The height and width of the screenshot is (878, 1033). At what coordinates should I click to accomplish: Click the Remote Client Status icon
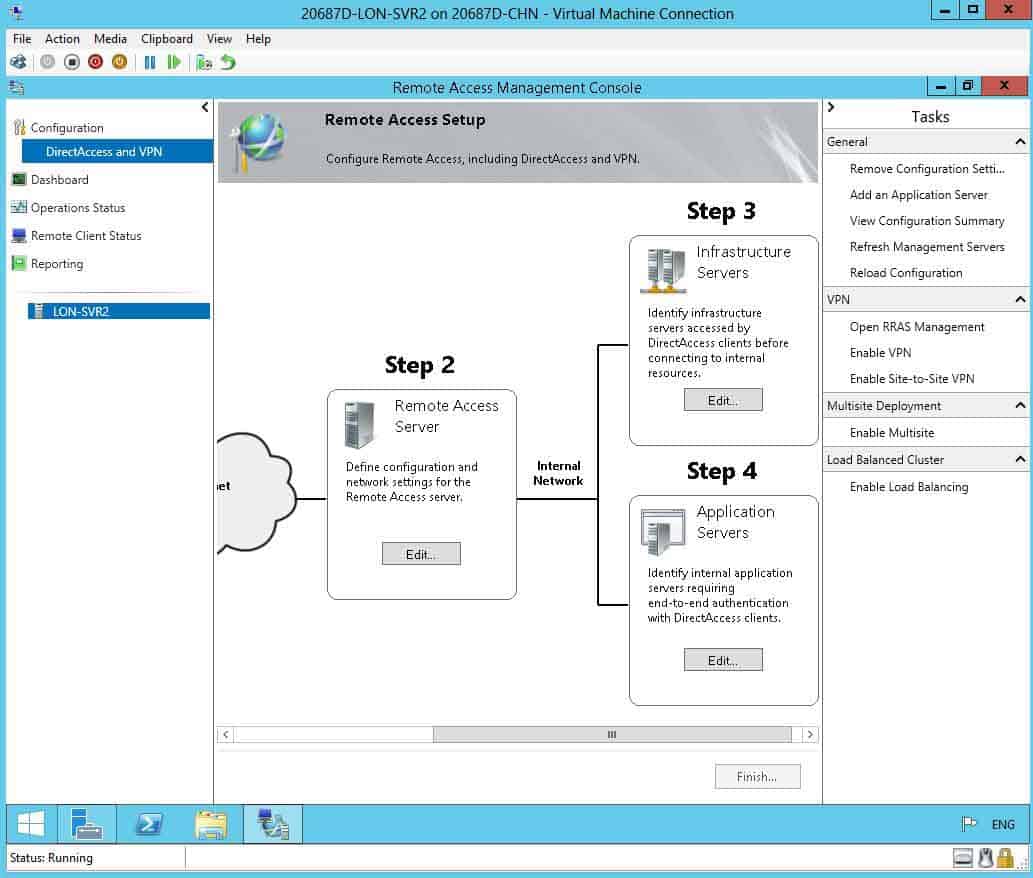19,235
